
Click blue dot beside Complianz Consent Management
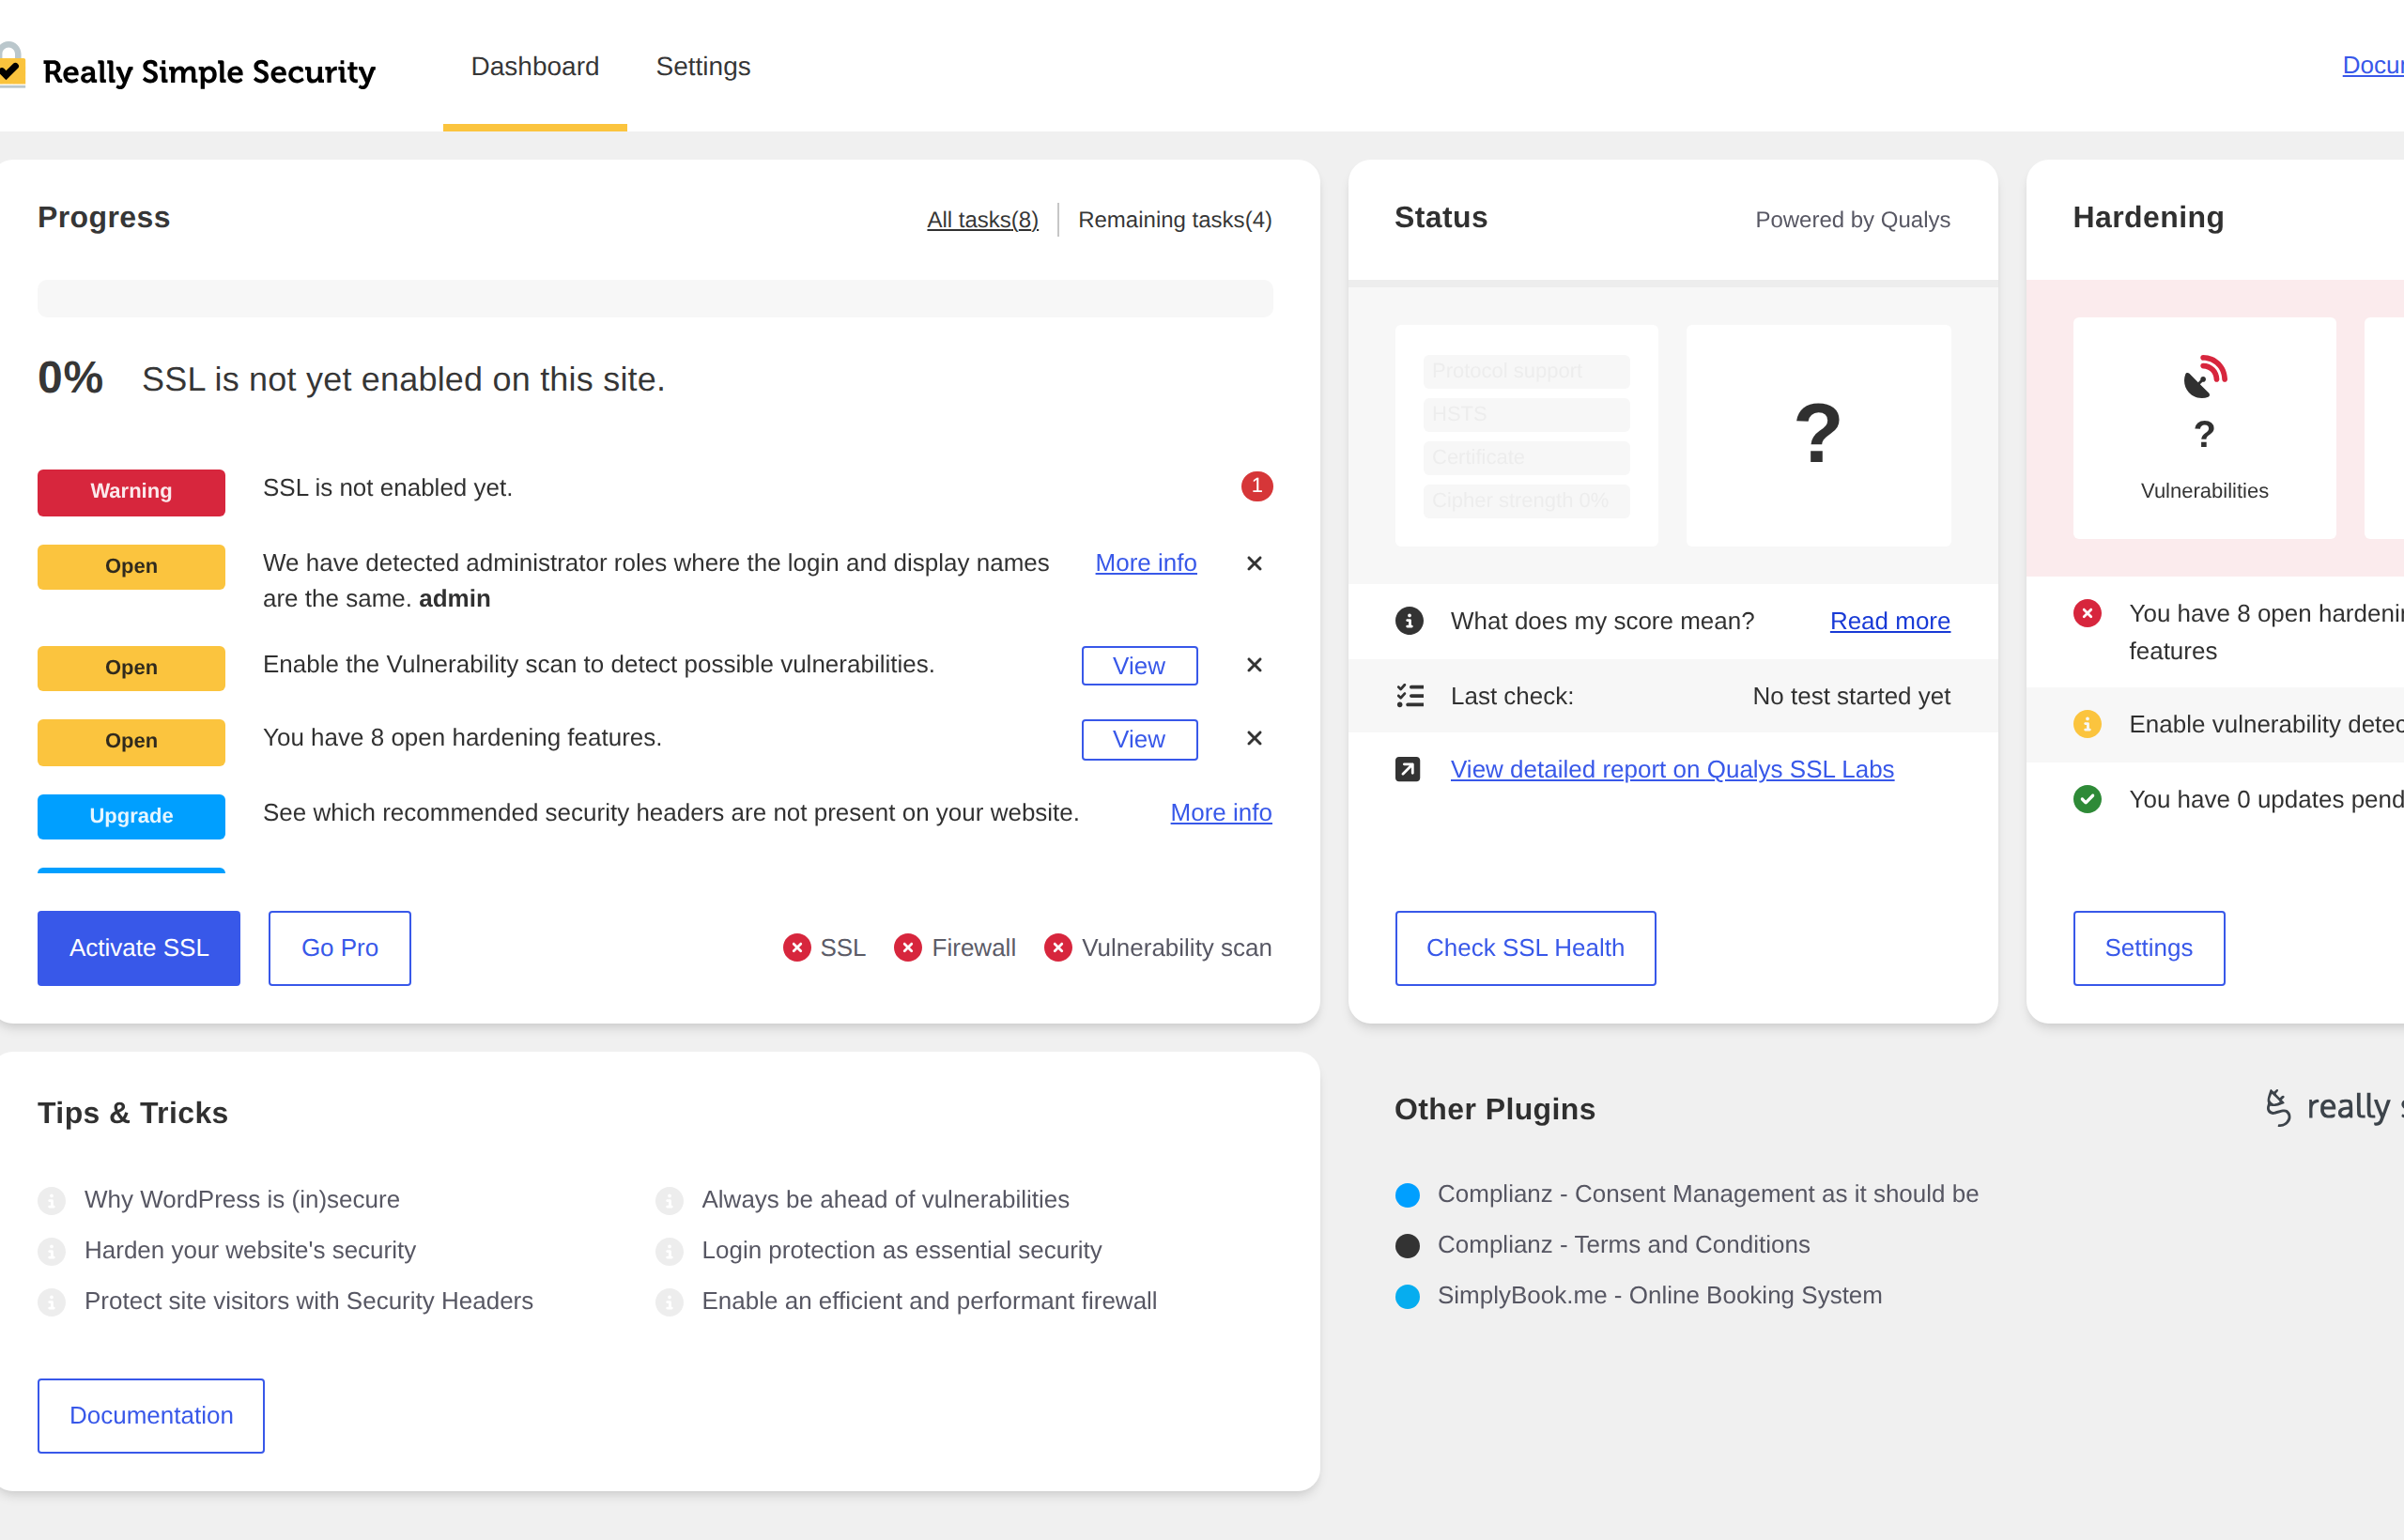click(1408, 1195)
